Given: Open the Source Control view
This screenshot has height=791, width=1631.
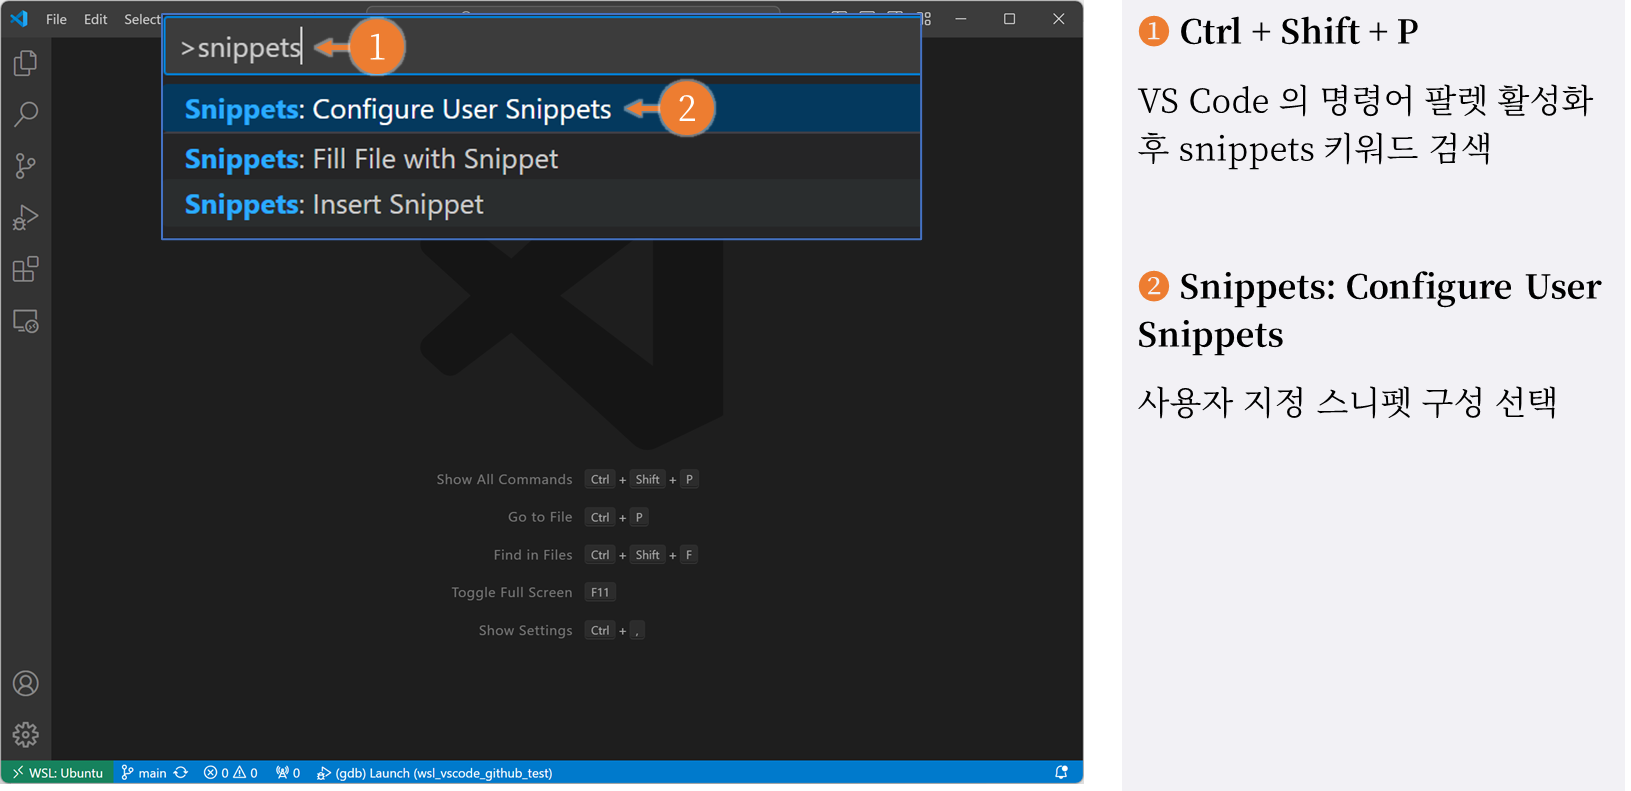Looking at the screenshot, I should pos(26,166).
